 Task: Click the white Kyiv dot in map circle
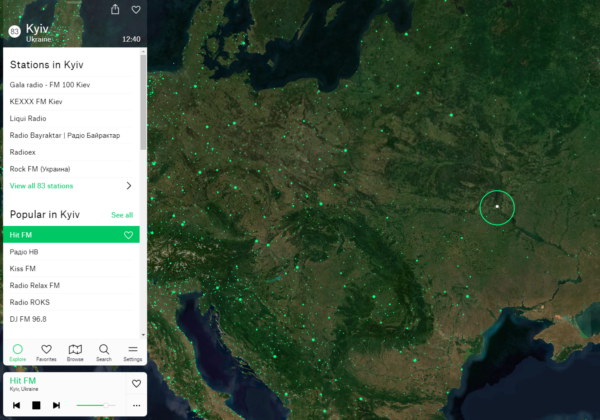(497, 206)
